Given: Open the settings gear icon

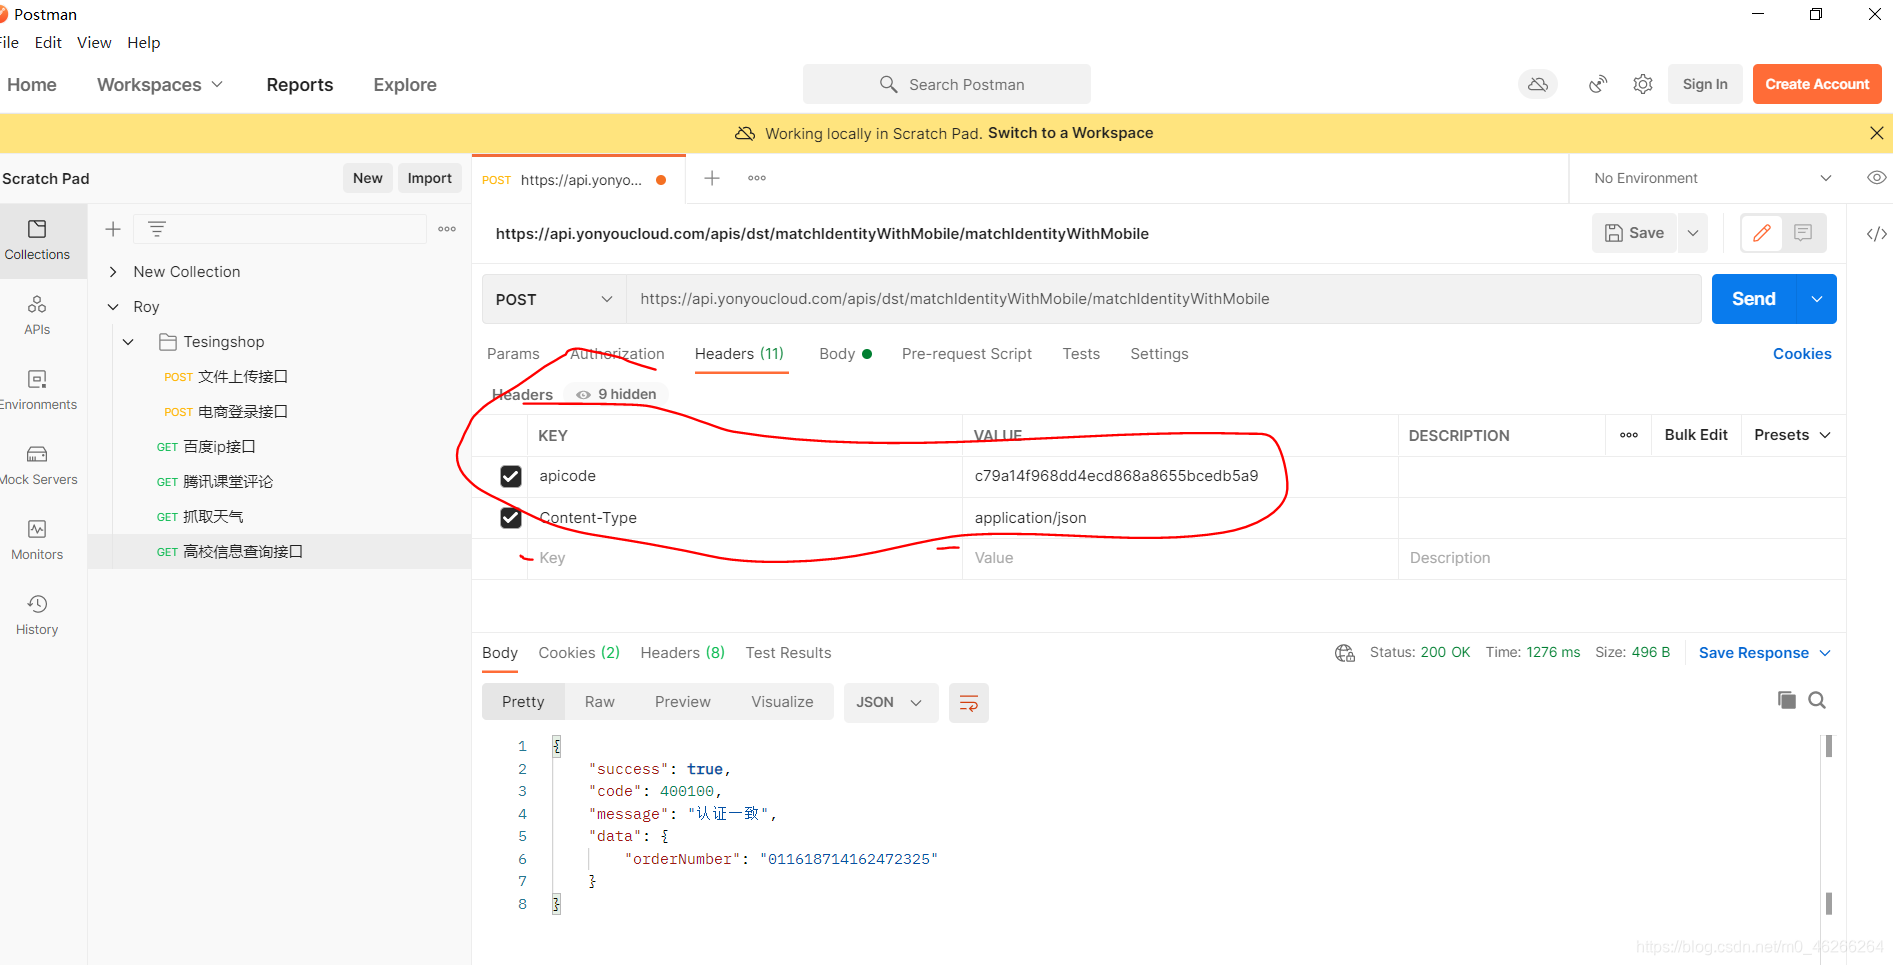Looking at the screenshot, I should [x=1643, y=84].
